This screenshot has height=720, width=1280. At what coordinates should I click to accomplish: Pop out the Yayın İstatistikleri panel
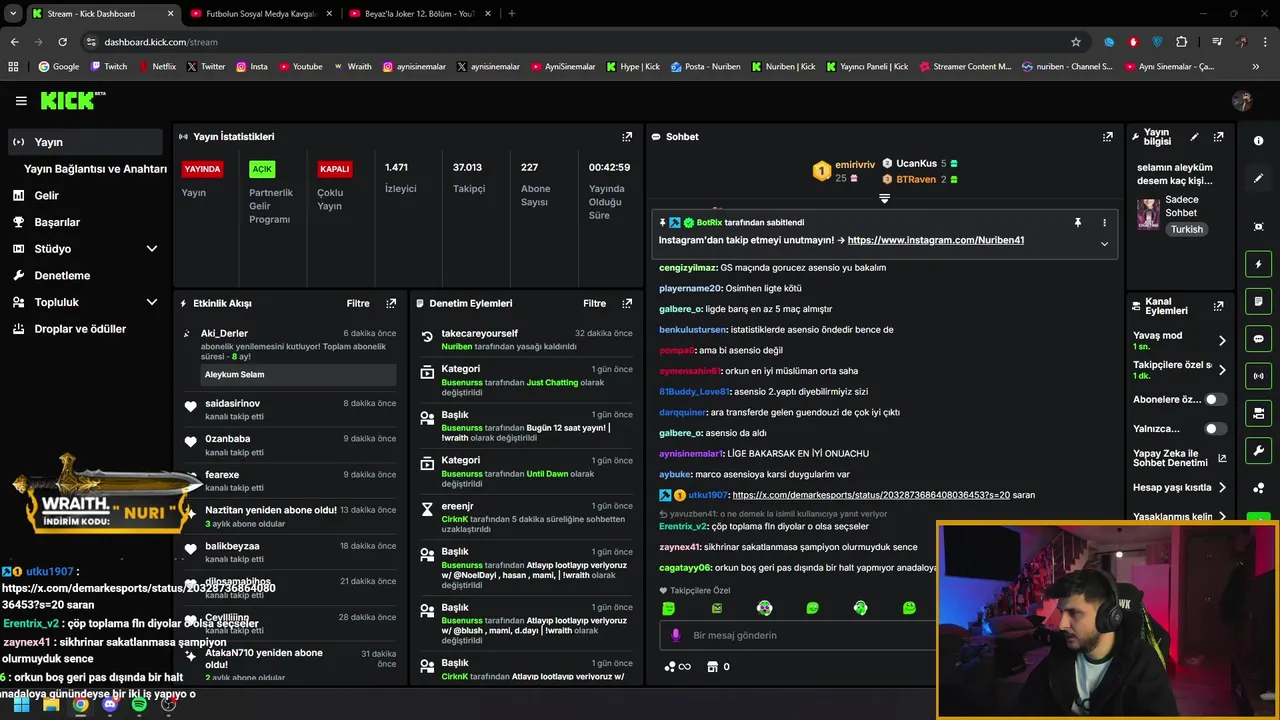click(627, 137)
